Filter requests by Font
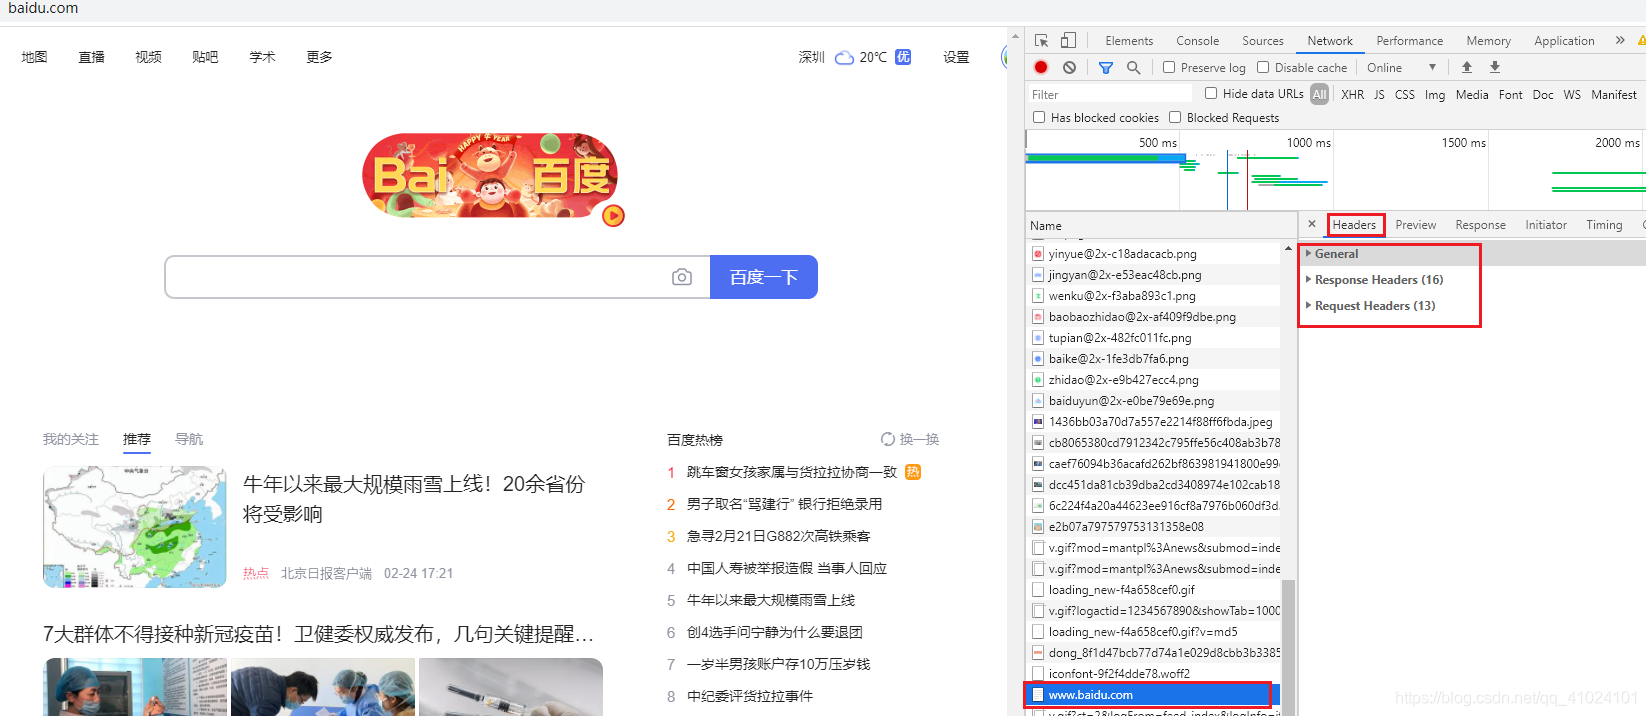1646x716 pixels. point(1511,94)
